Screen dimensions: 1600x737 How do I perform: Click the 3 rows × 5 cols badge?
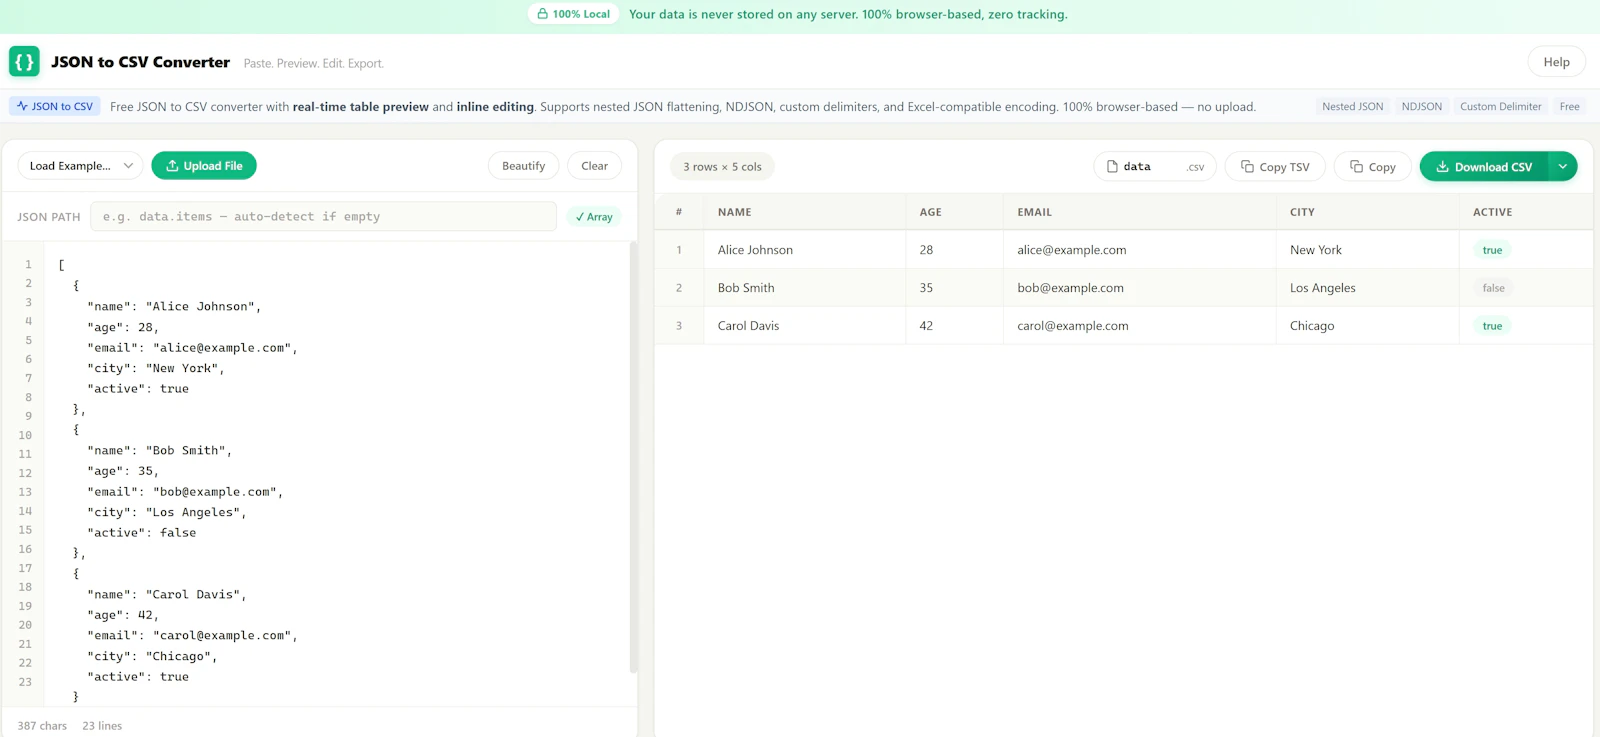[x=722, y=167]
